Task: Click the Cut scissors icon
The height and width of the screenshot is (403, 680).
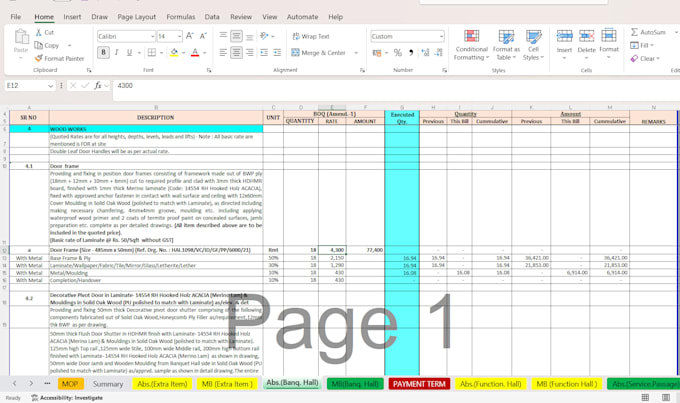Action: pyautogui.click(x=39, y=32)
